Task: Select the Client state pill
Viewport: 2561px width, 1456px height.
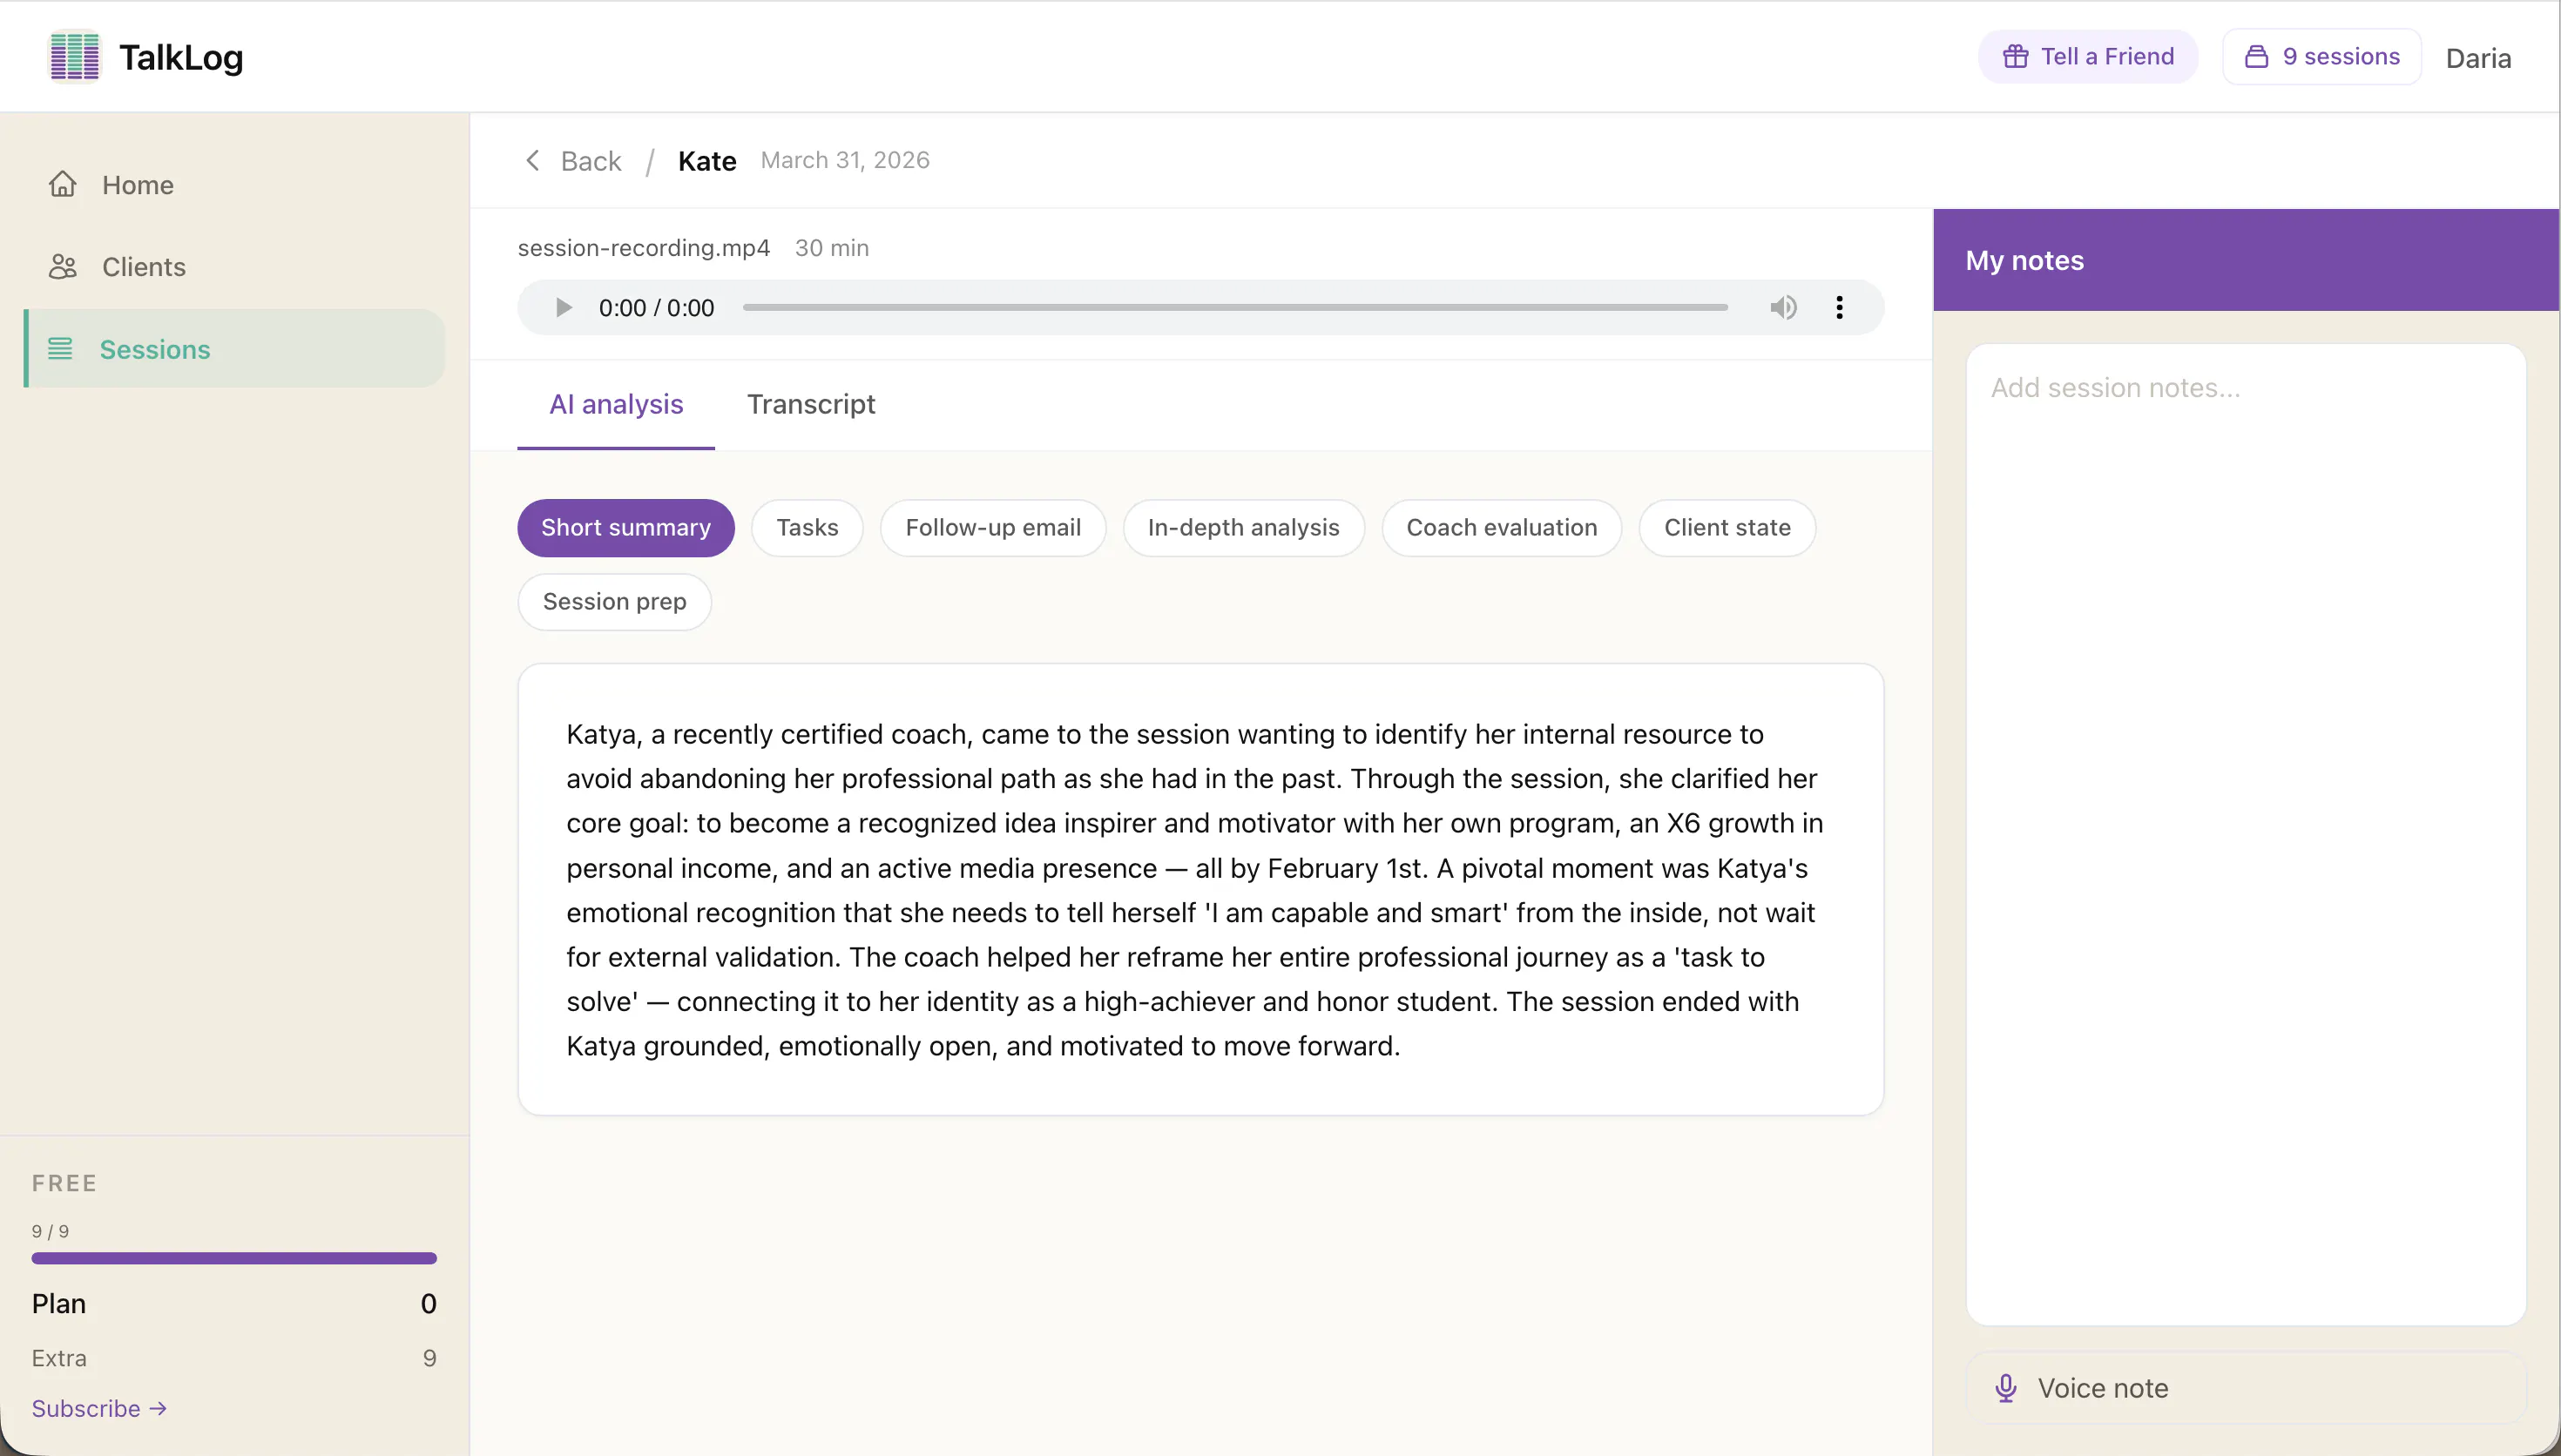Action: pyautogui.click(x=1727, y=528)
